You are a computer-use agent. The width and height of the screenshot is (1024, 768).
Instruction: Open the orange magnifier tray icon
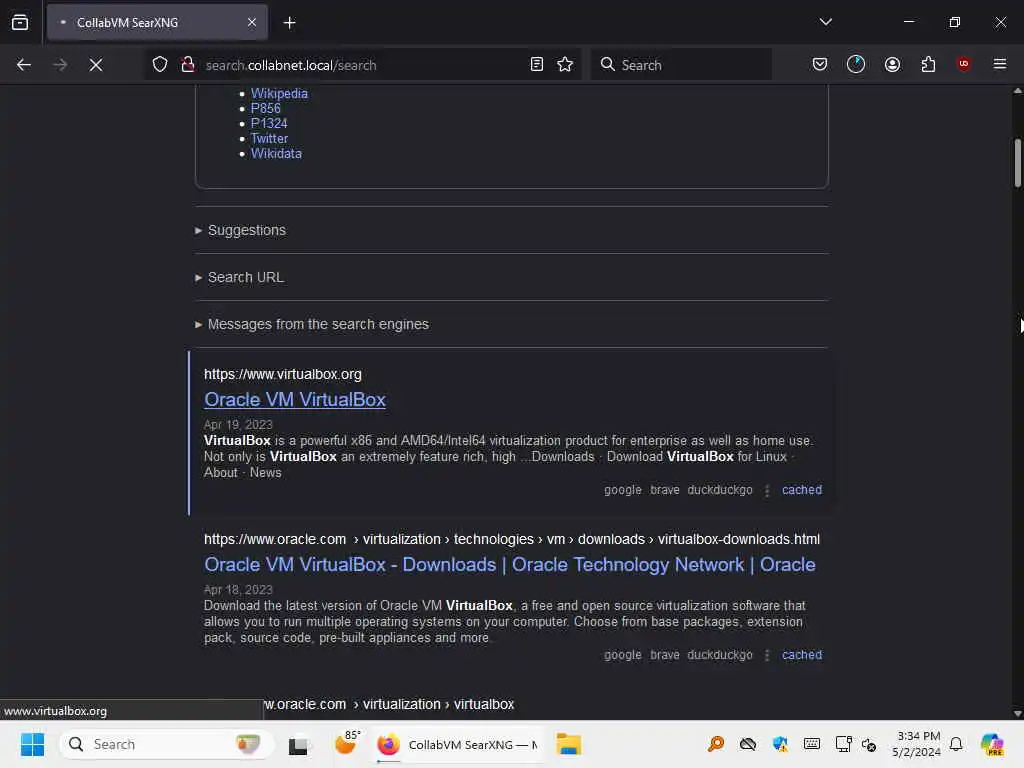pos(716,744)
